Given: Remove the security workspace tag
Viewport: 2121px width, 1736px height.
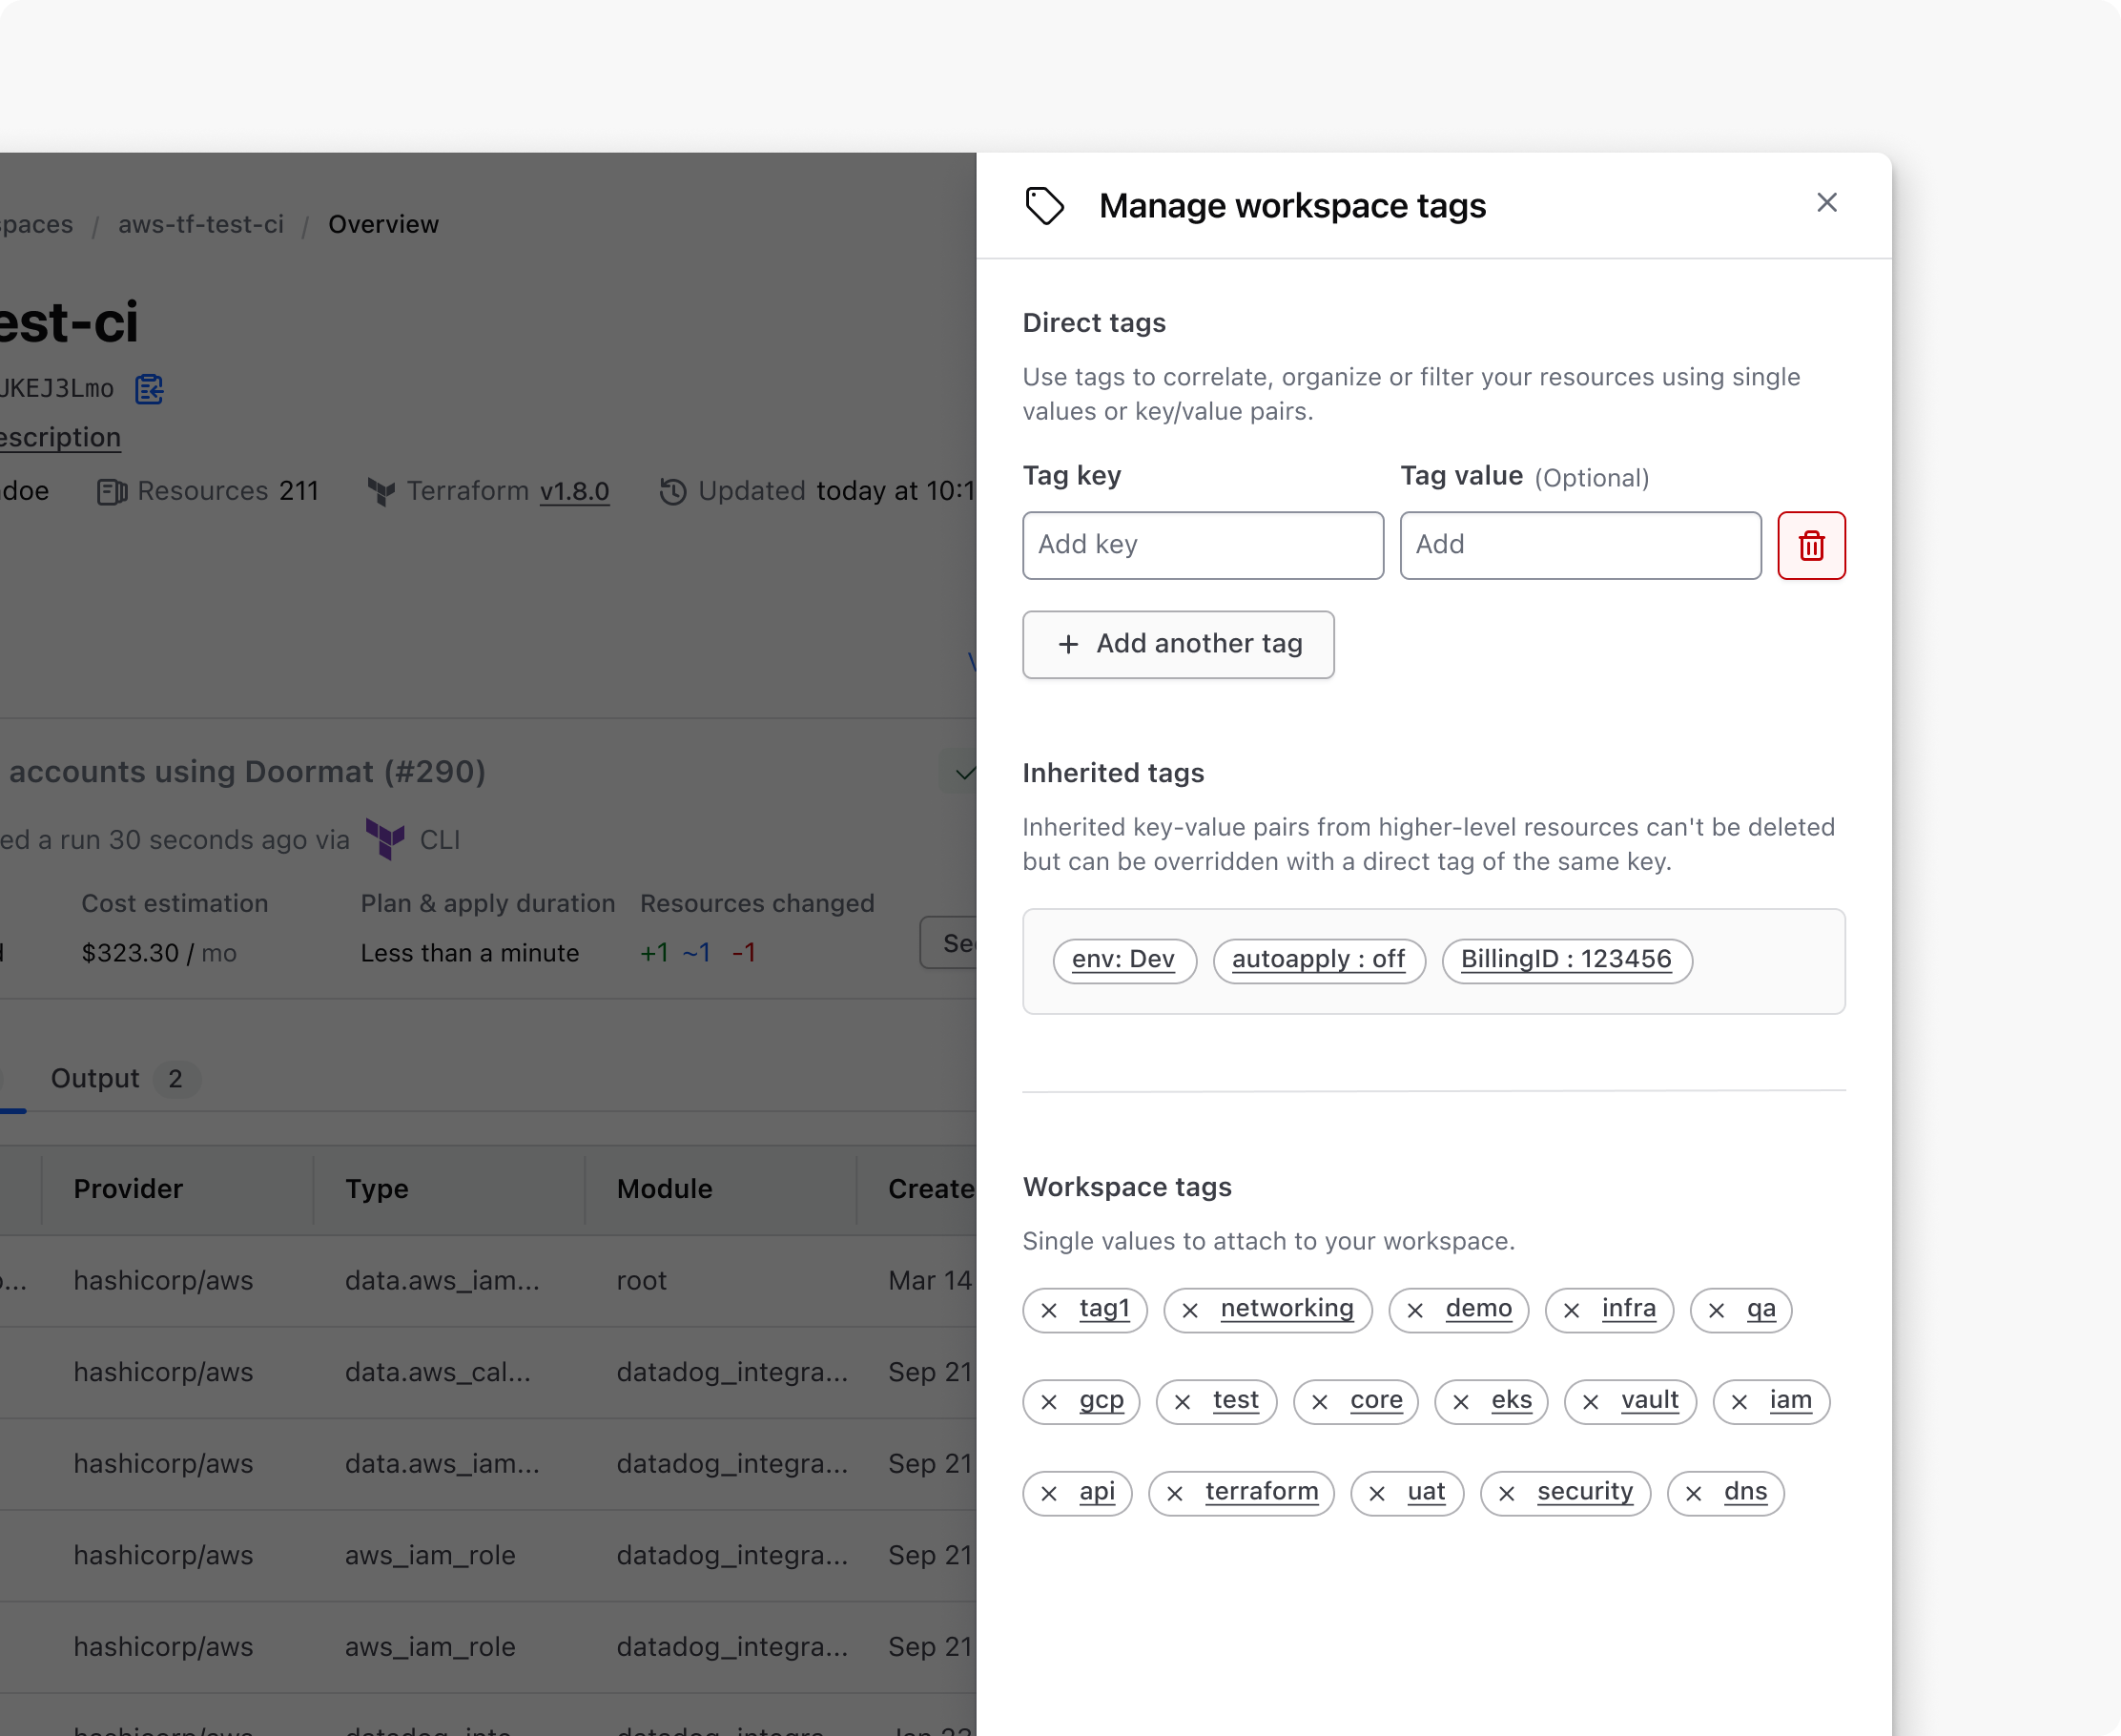Looking at the screenshot, I should (x=1507, y=1493).
